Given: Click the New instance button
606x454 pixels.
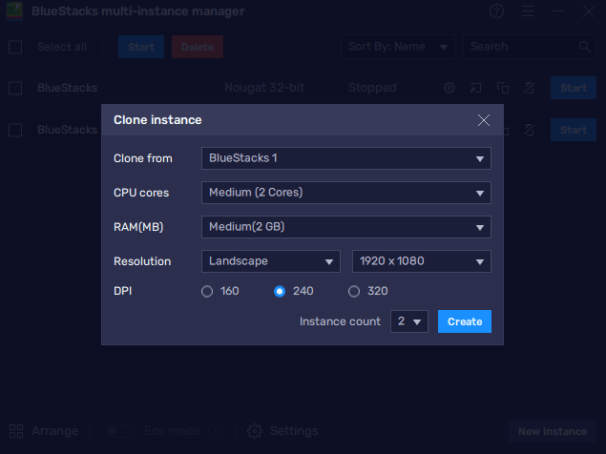Looking at the screenshot, I should tap(552, 431).
